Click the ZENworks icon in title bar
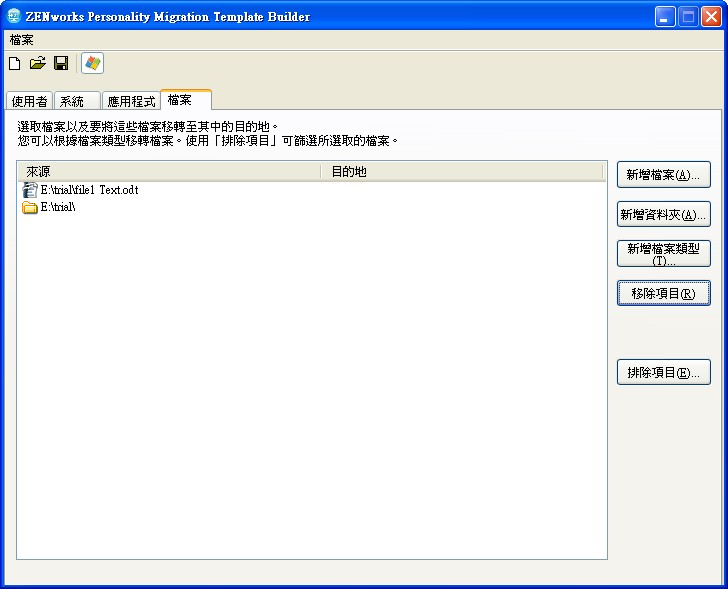This screenshot has height=589, width=728. 14,16
